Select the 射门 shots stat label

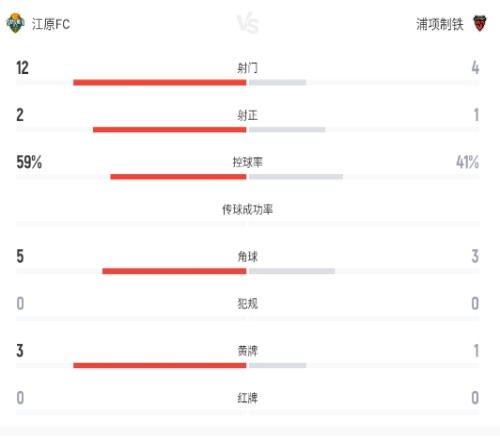pos(247,68)
